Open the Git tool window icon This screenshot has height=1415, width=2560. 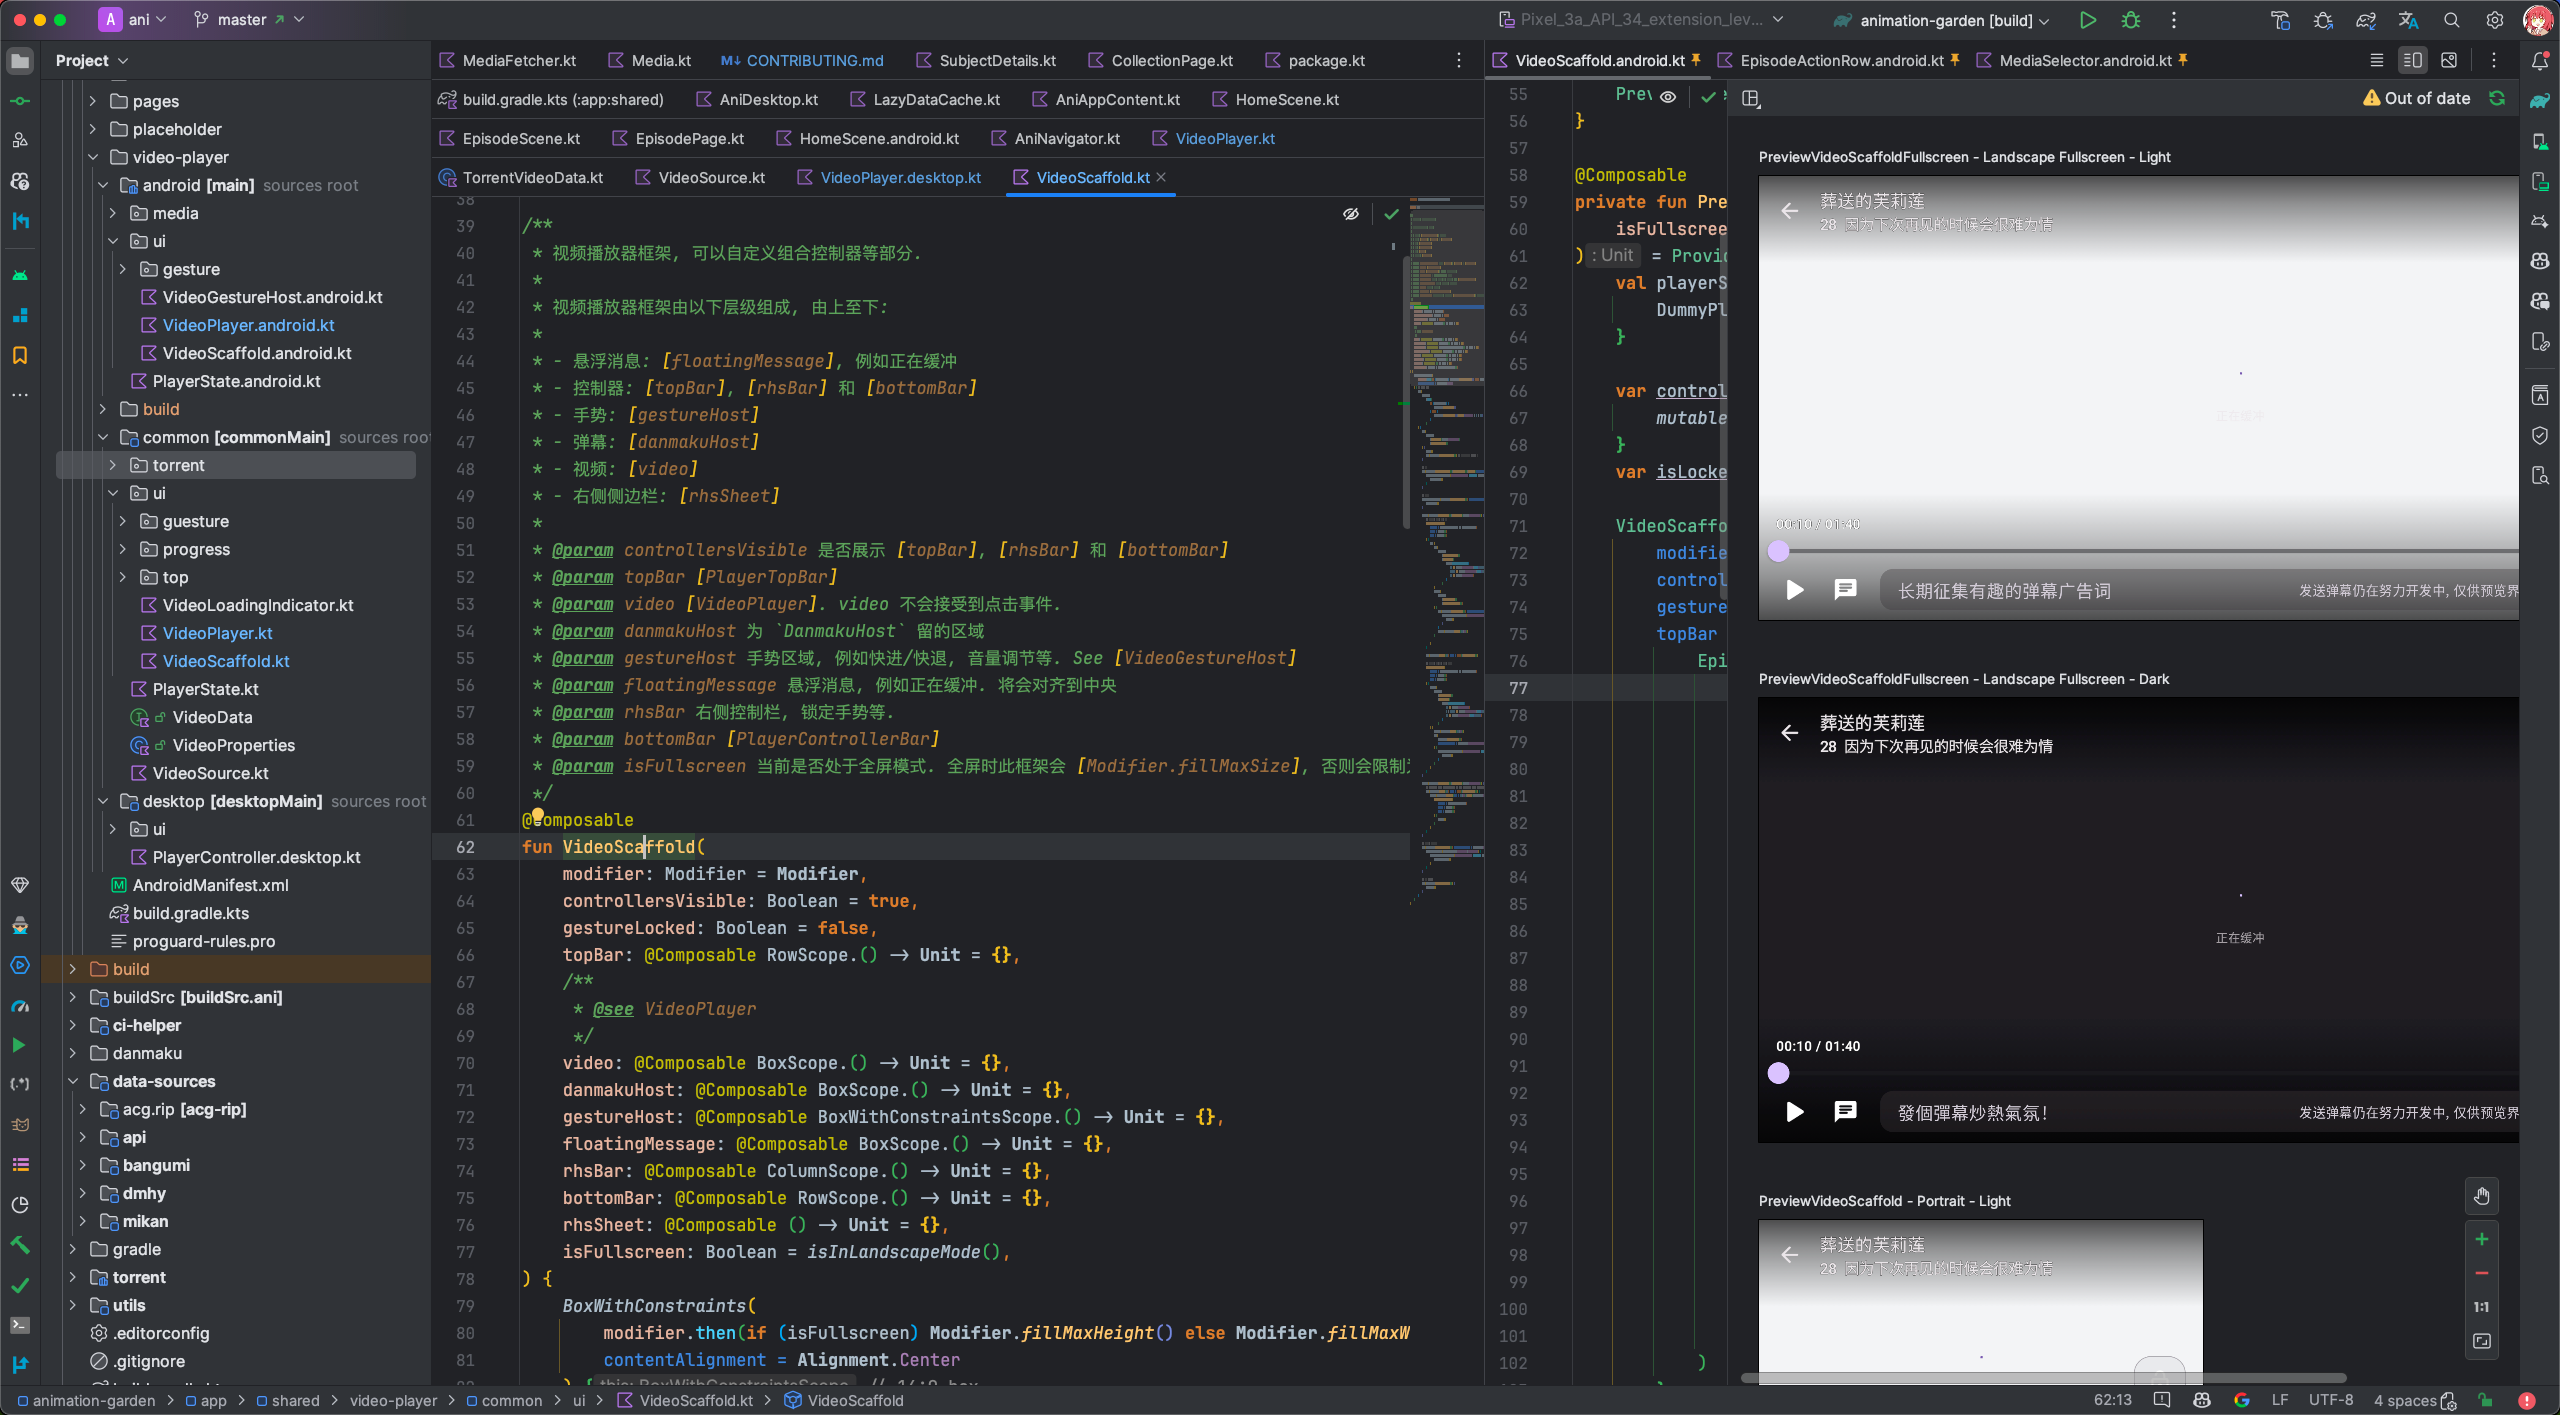tap(20, 1365)
